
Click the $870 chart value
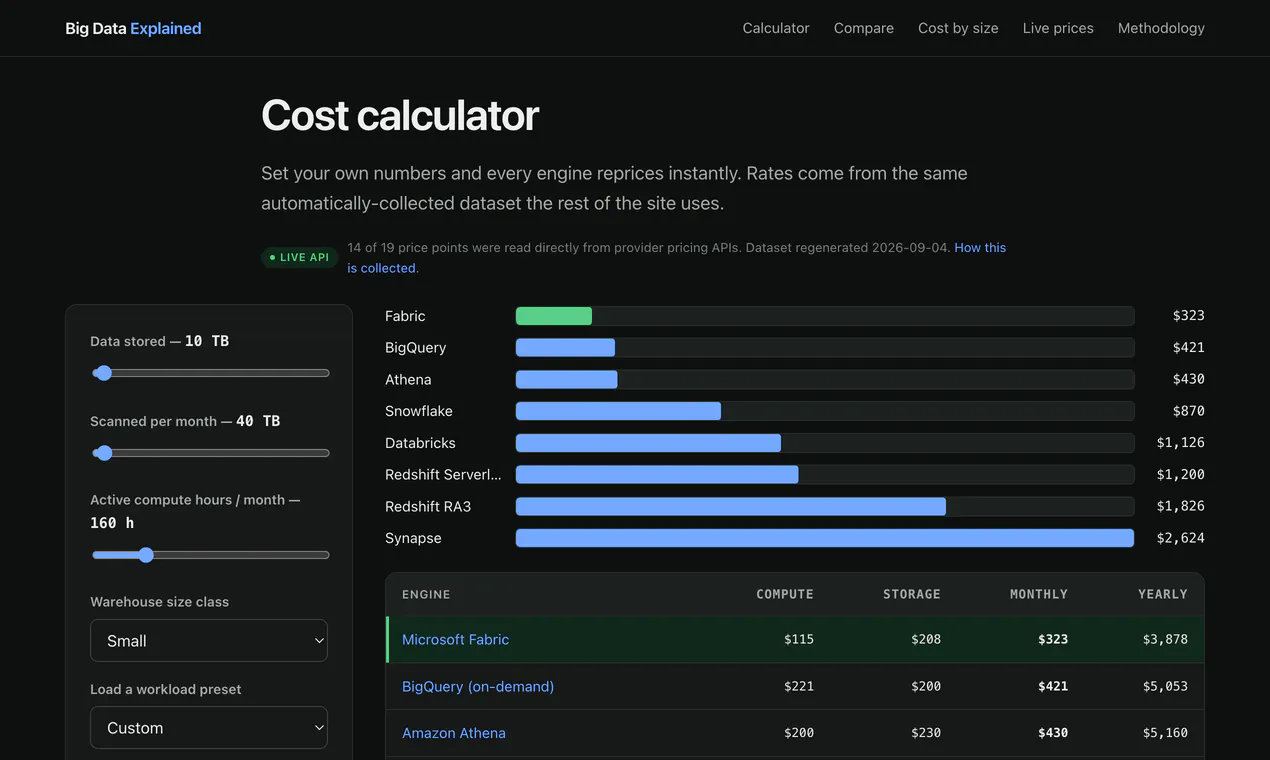(1189, 411)
